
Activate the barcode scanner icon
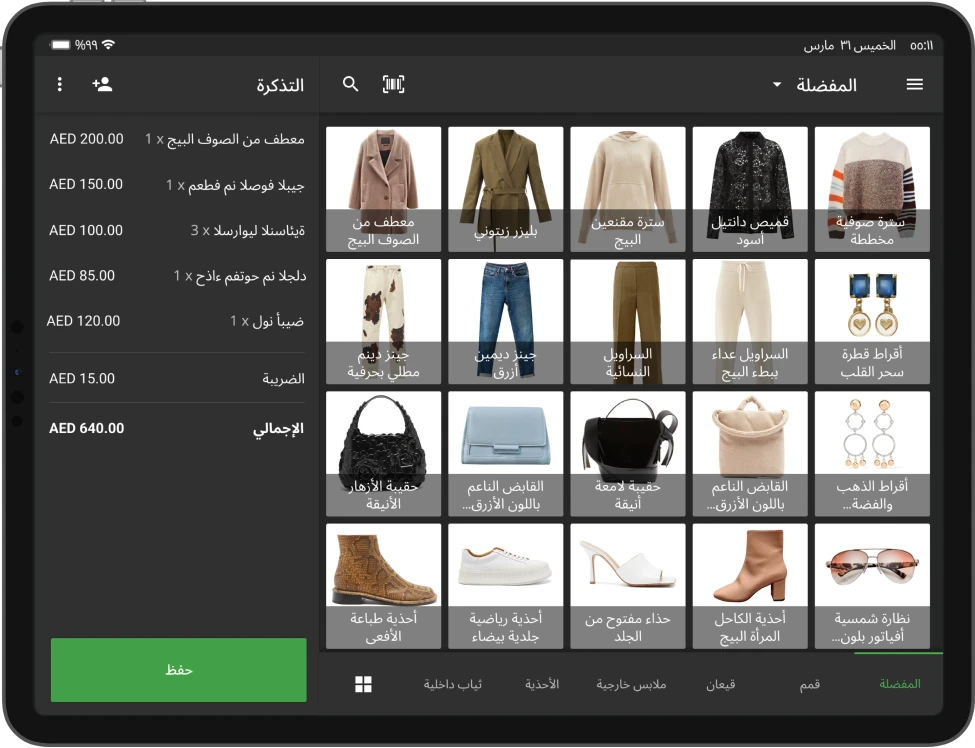coord(392,84)
